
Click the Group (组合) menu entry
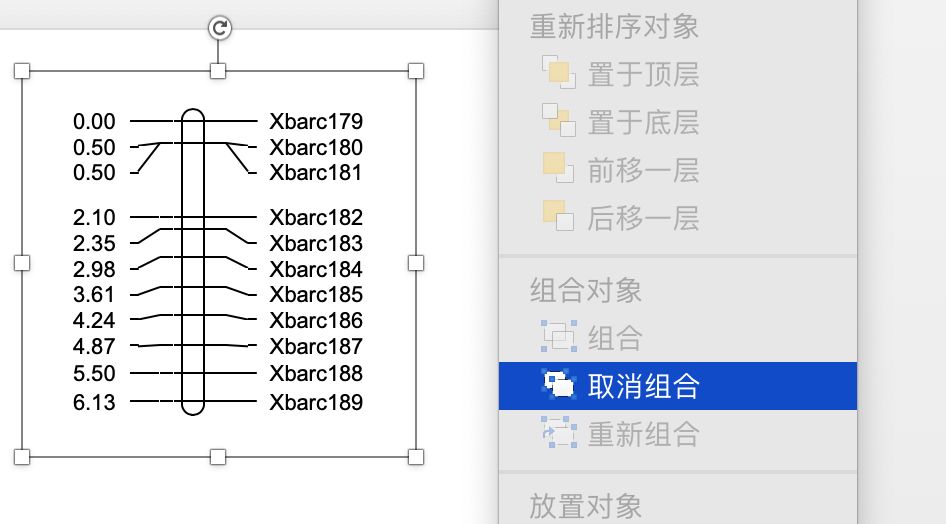[678, 338]
